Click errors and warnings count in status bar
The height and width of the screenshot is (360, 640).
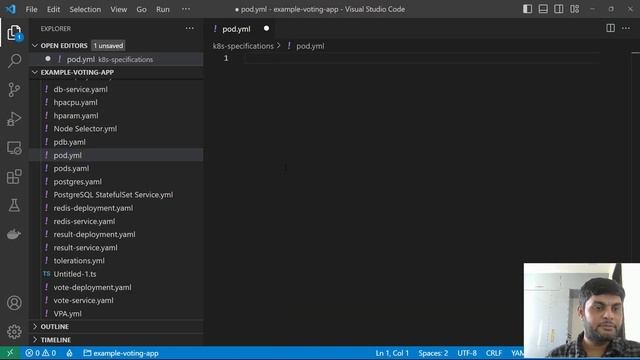tap(40, 353)
